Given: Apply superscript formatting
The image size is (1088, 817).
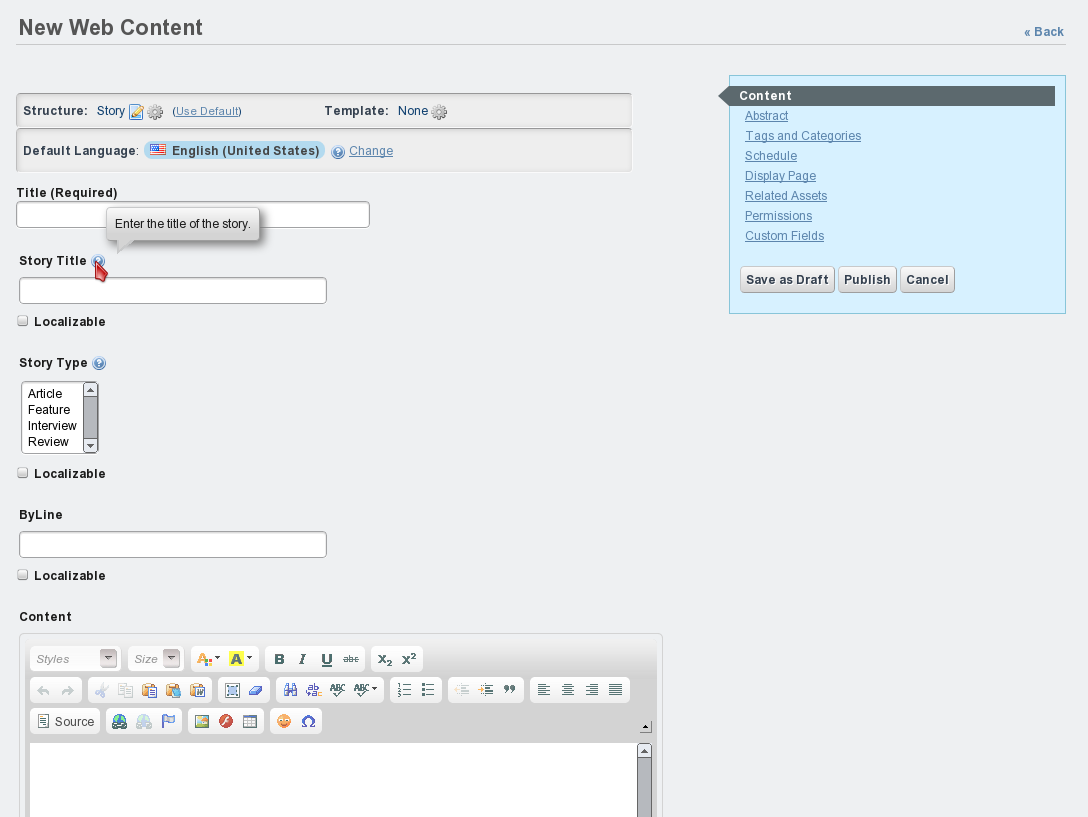Looking at the screenshot, I should 409,659.
